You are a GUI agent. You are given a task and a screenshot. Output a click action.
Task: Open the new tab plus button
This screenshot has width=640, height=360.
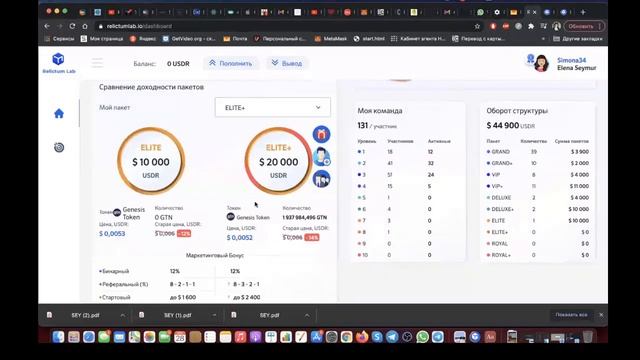point(583,12)
